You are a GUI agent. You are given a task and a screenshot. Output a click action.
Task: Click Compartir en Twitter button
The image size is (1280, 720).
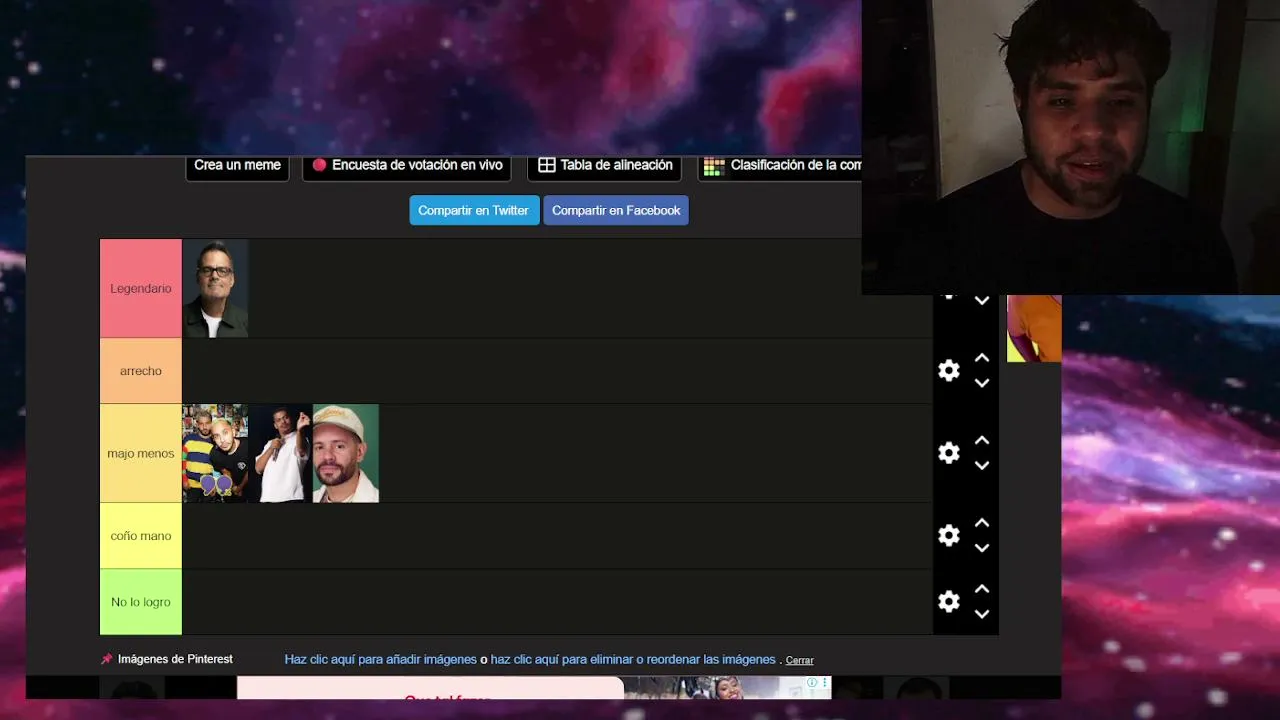(x=473, y=210)
